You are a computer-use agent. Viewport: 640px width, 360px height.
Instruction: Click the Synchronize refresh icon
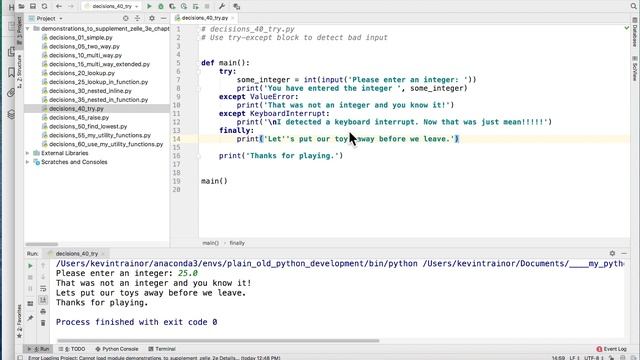coord(44,7)
